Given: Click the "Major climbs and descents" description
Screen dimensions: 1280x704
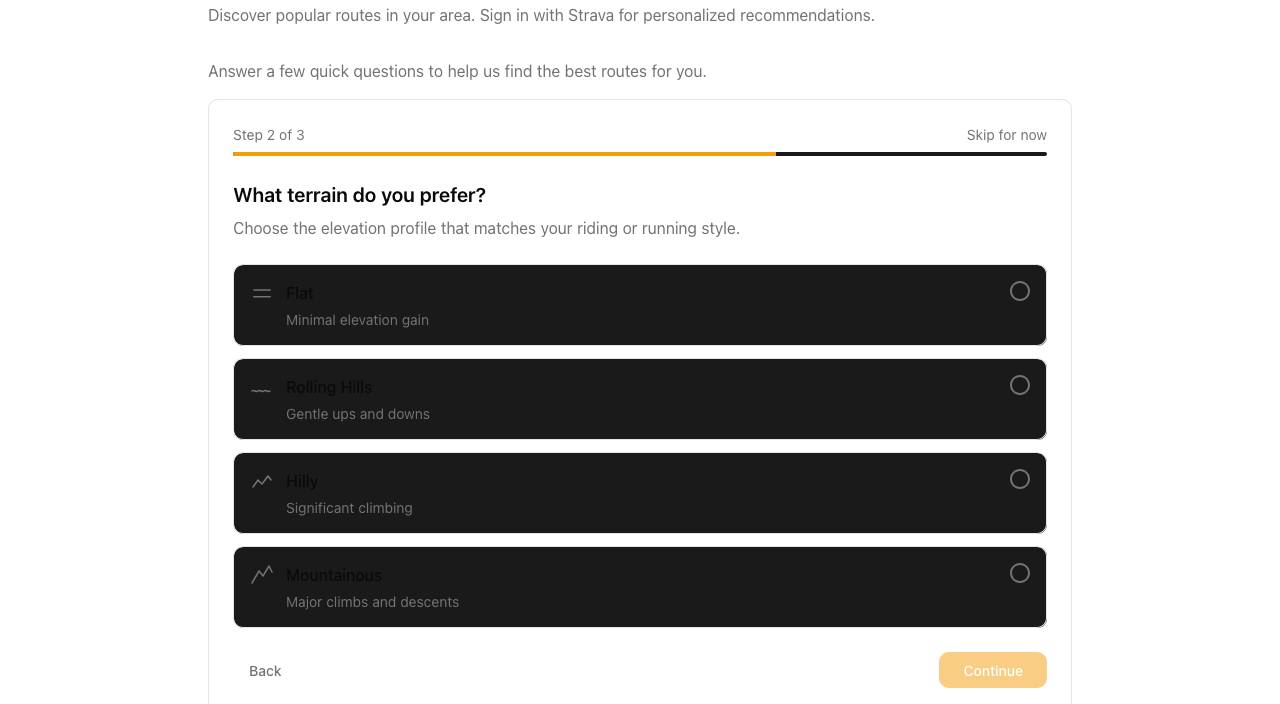Looking at the screenshot, I should tap(372, 602).
